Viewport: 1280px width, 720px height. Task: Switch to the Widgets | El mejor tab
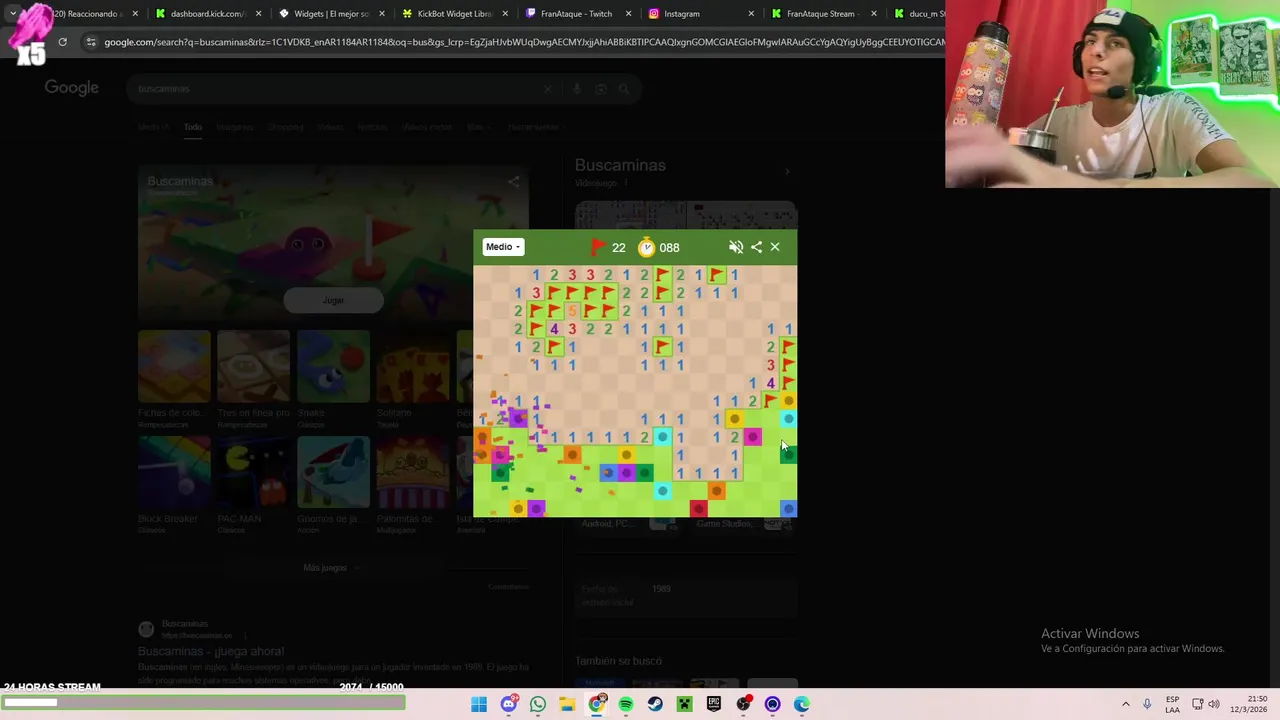click(x=332, y=14)
